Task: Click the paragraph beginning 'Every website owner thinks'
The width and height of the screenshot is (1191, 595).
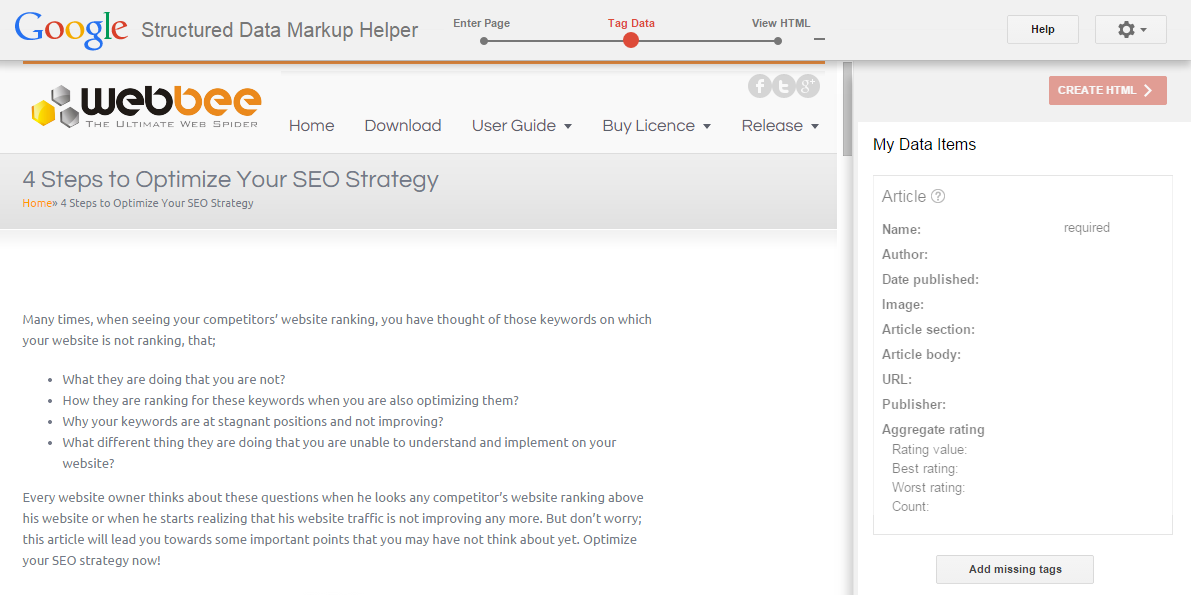Action: click(x=333, y=530)
